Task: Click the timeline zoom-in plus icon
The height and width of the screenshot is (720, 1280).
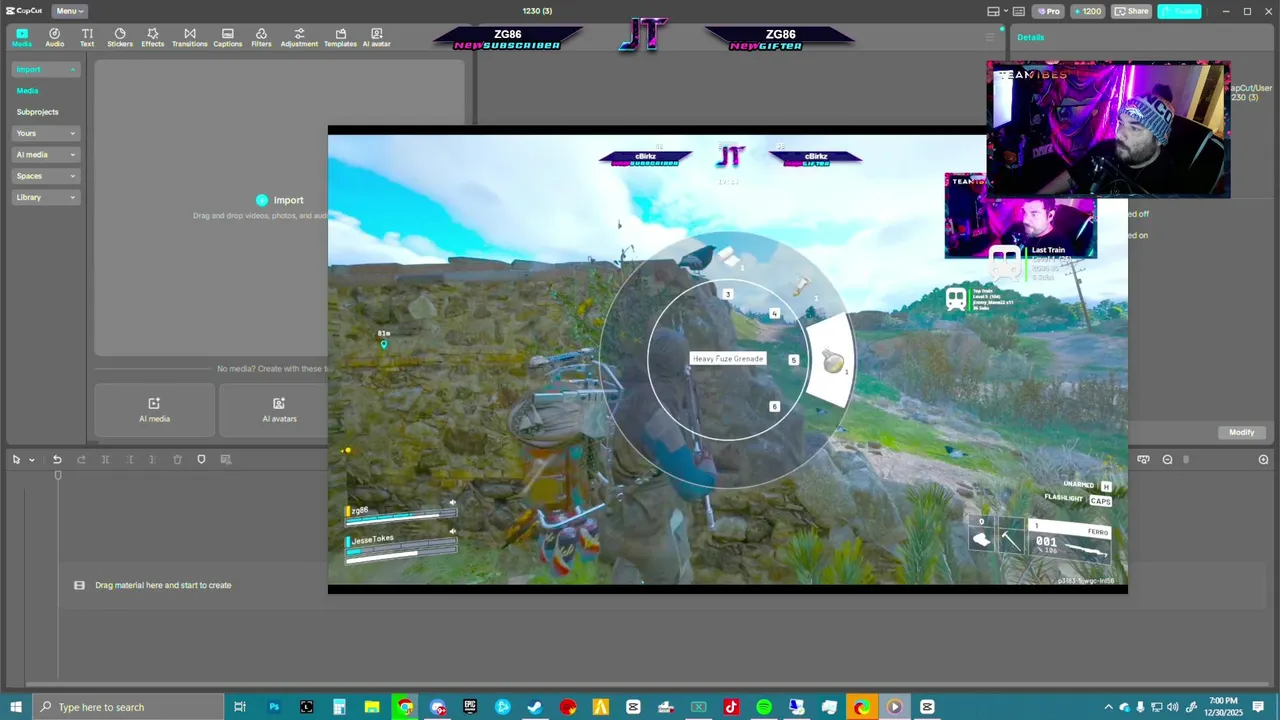Action: point(1263,459)
